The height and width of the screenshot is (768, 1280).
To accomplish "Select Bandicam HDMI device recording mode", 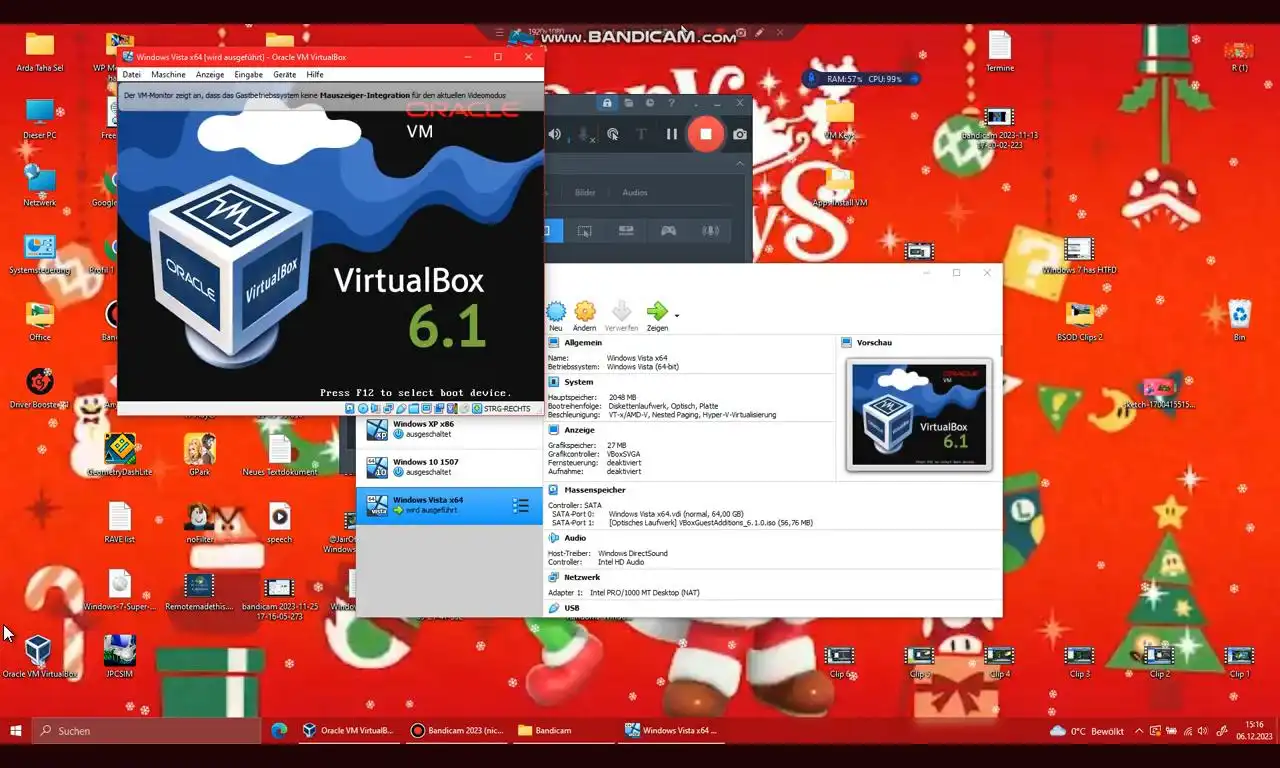I will click(x=626, y=231).
